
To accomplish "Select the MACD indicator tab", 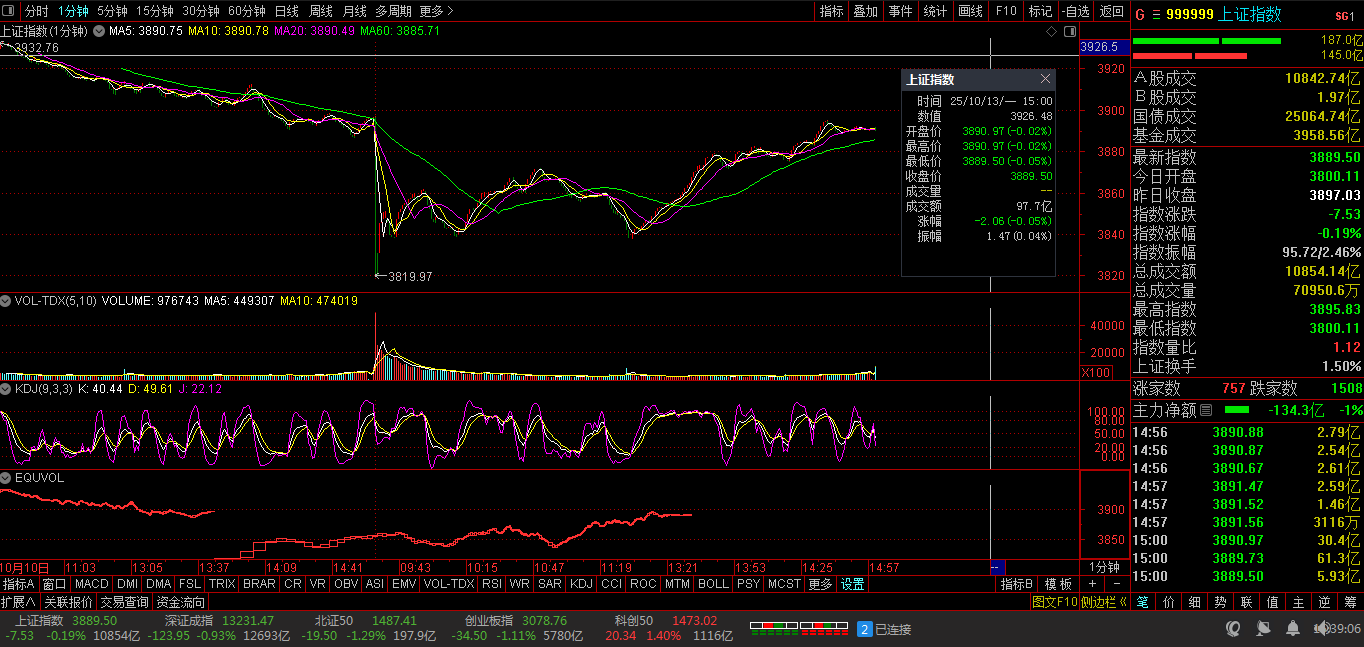I will pos(91,584).
